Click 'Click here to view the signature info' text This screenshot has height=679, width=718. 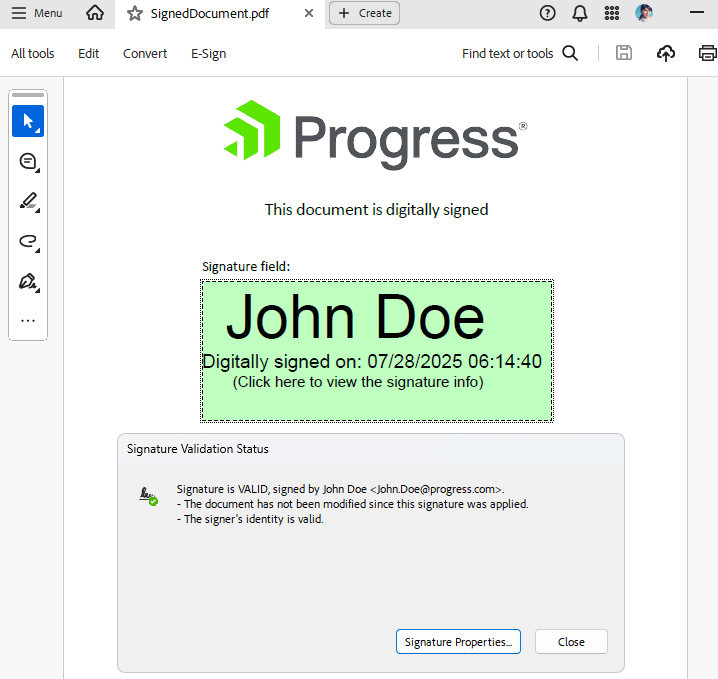point(358,382)
